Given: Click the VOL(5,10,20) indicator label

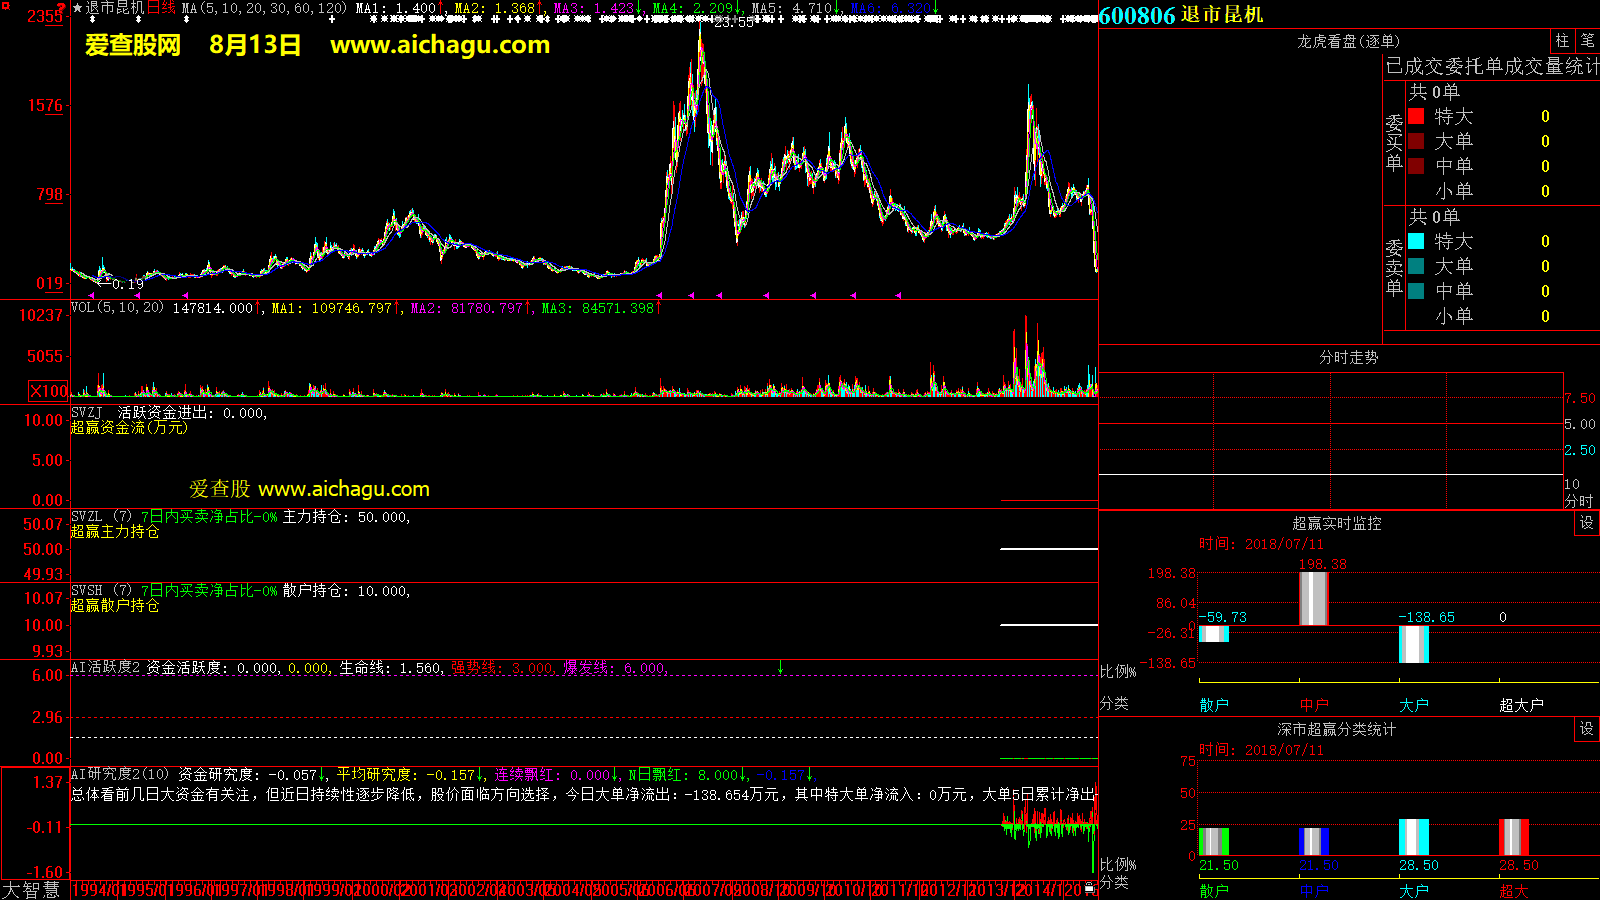Looking at the screenshot, I should tap(117, 308).
